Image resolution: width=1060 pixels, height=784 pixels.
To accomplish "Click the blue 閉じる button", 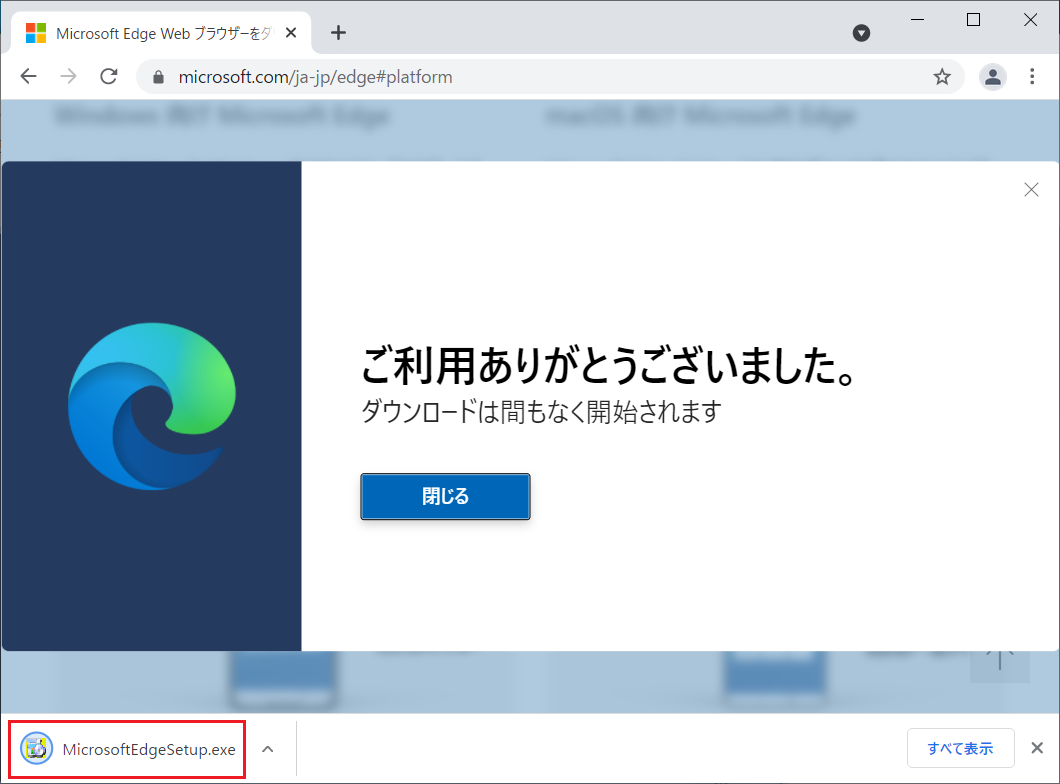I will tap(445, 497).
